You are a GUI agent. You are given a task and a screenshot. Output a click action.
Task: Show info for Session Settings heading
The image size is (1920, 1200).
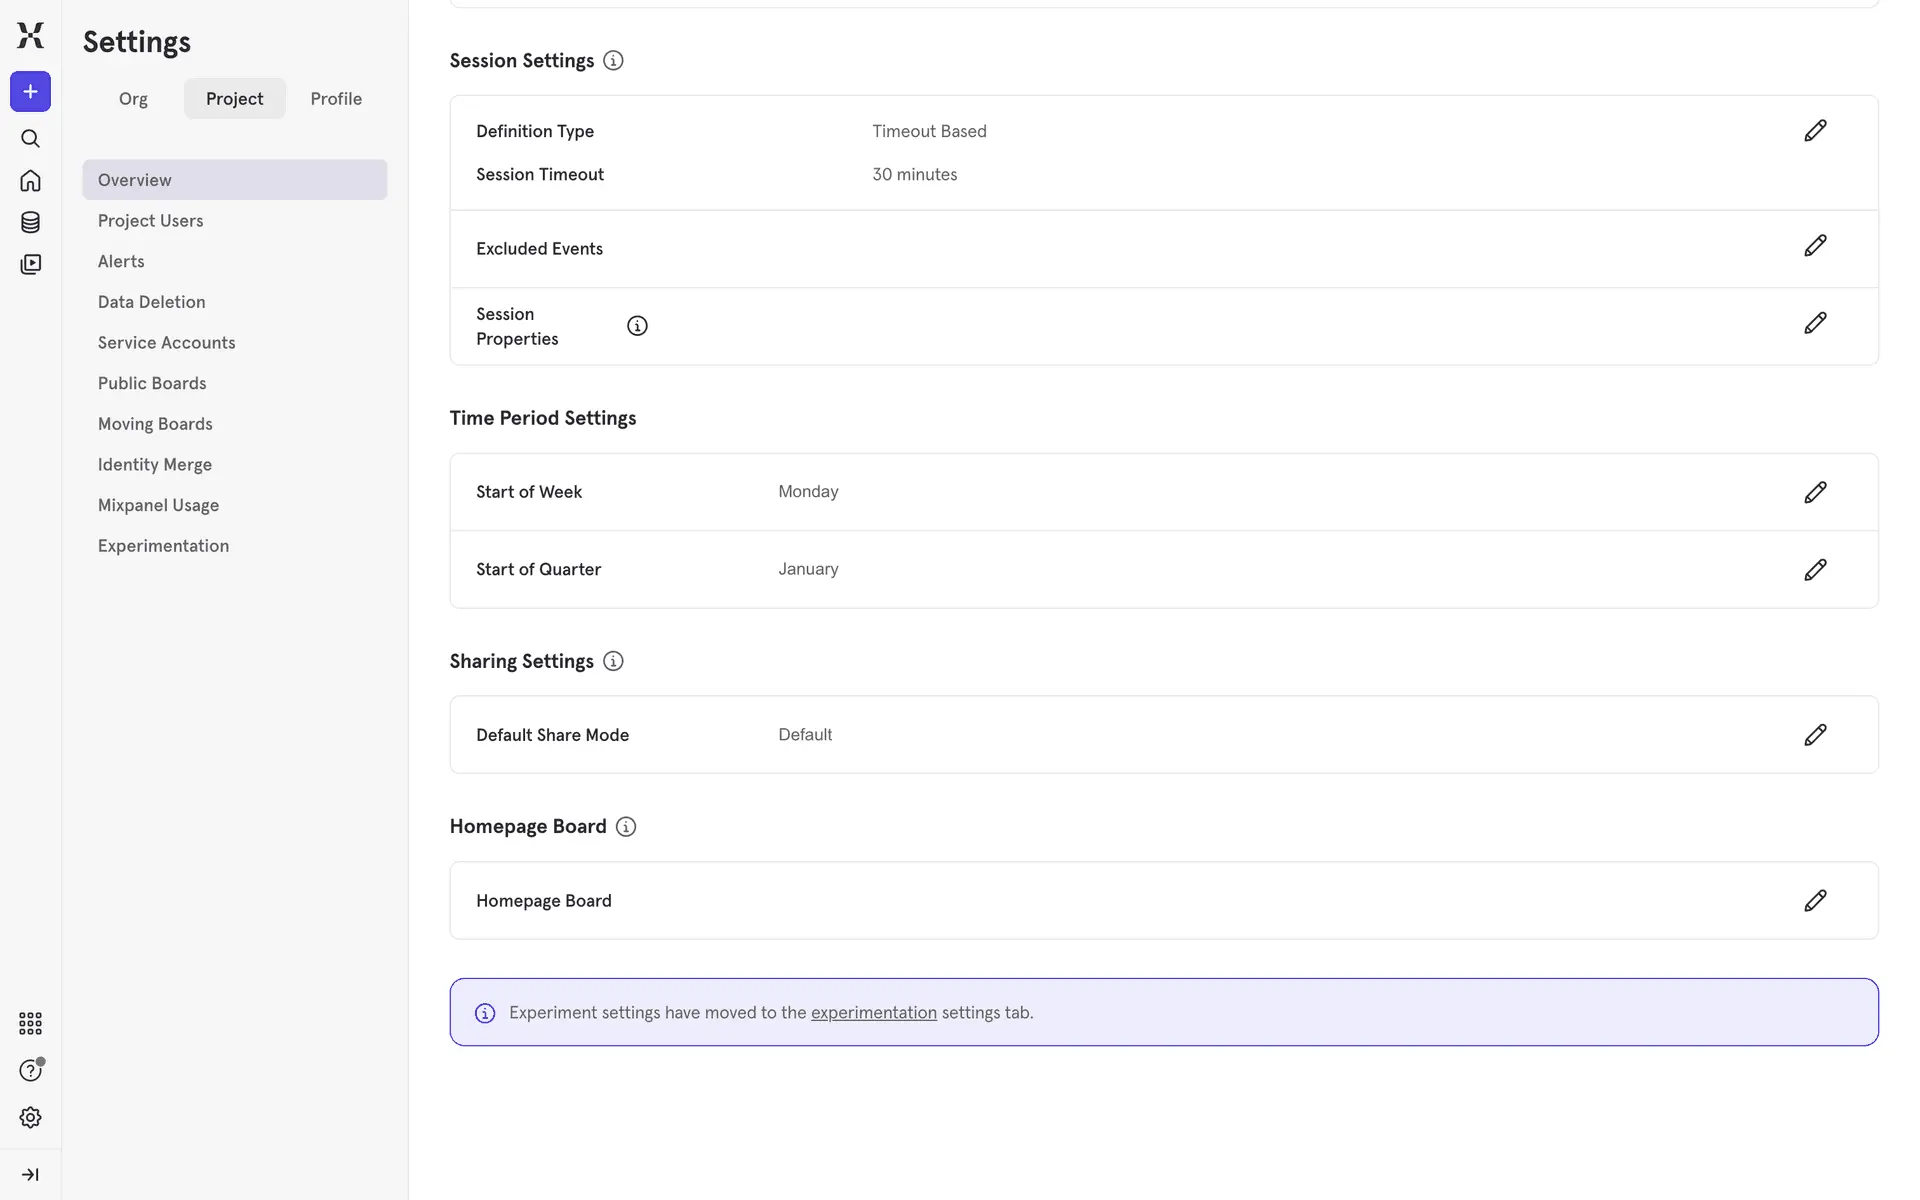click(613, 61)
